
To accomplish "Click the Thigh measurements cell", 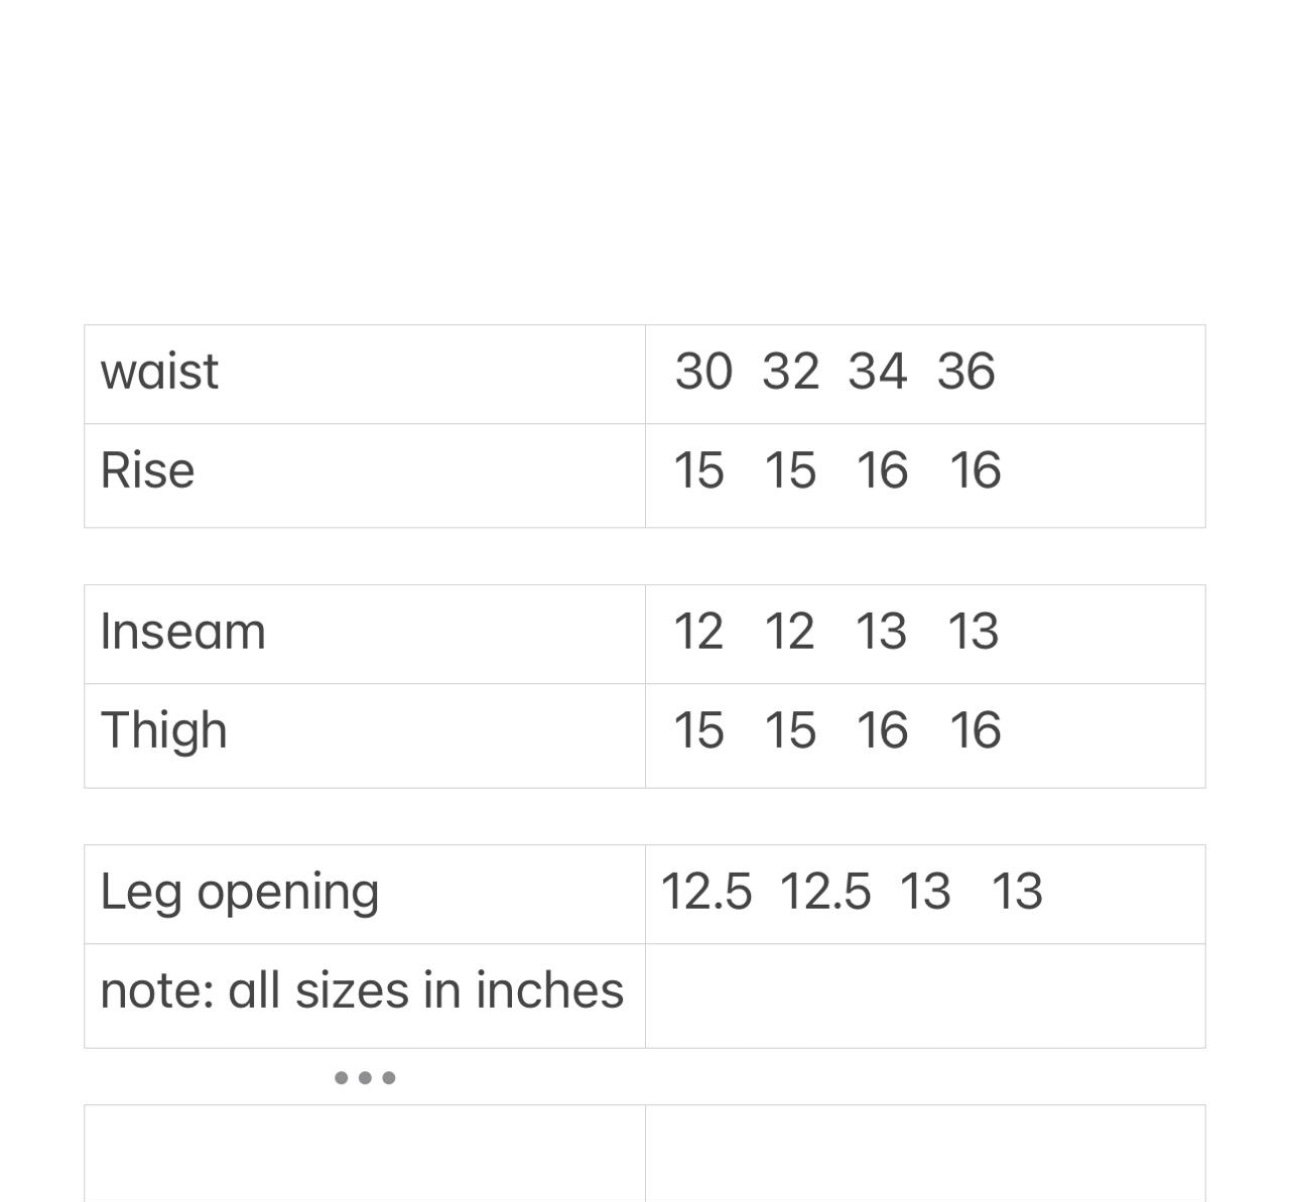I will click(925, 731).
